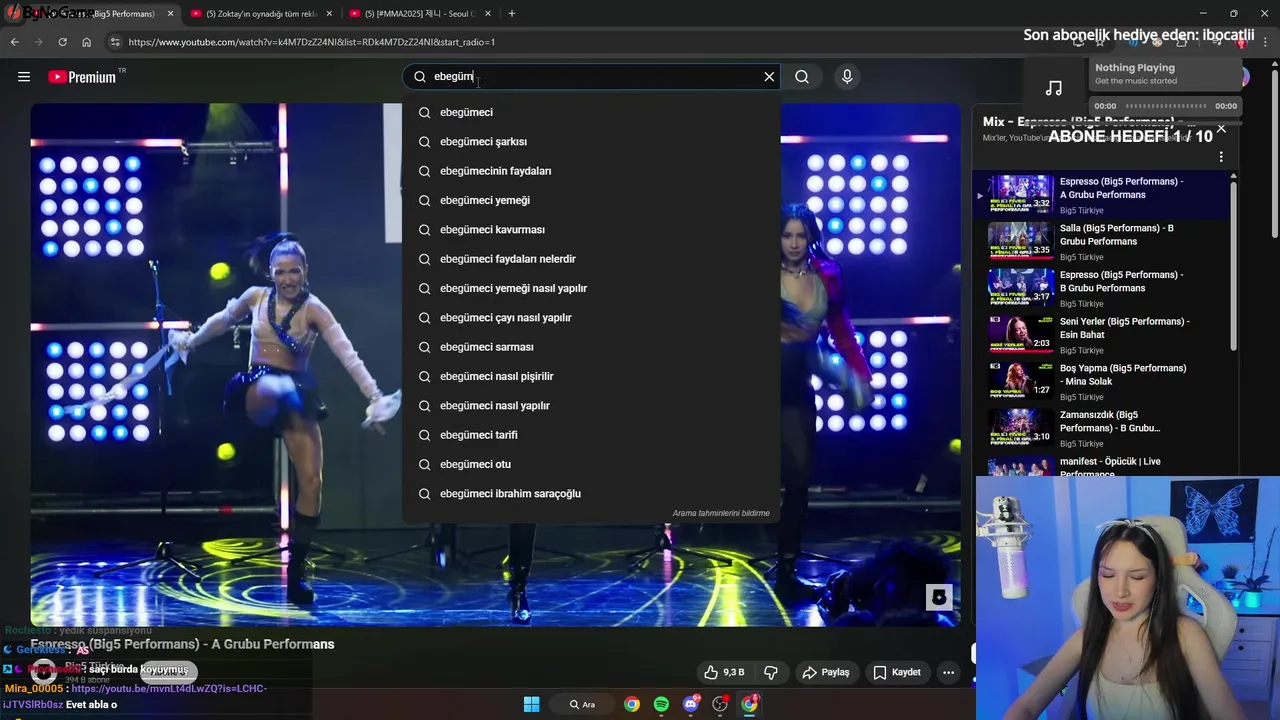1280x720 pixels.
Task: Open Spotify from the taskbar
Action: pyautogui.click(x=661, y=704)
